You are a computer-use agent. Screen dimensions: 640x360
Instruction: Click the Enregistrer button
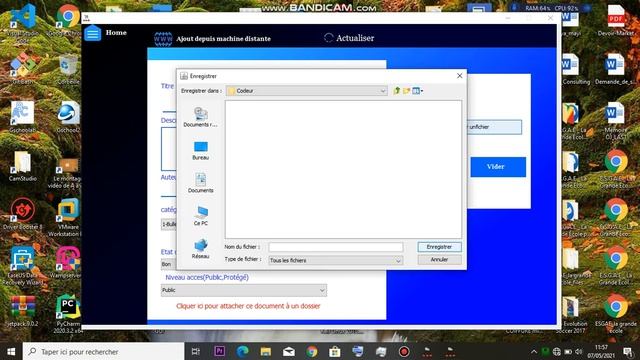439,247
